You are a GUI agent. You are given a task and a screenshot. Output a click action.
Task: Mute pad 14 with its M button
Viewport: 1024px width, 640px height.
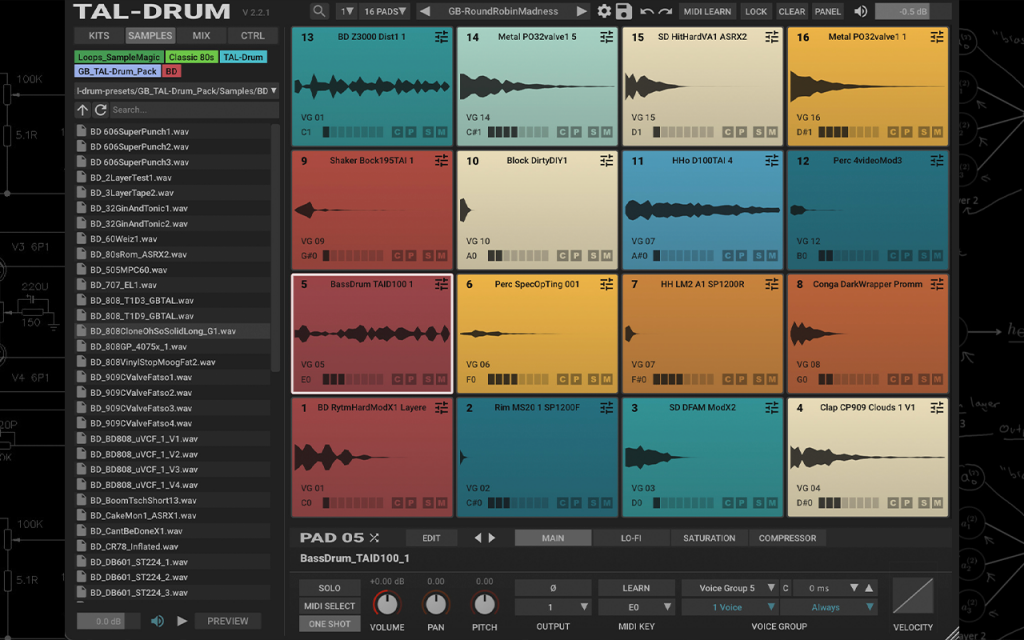click(x=607, y=132)
